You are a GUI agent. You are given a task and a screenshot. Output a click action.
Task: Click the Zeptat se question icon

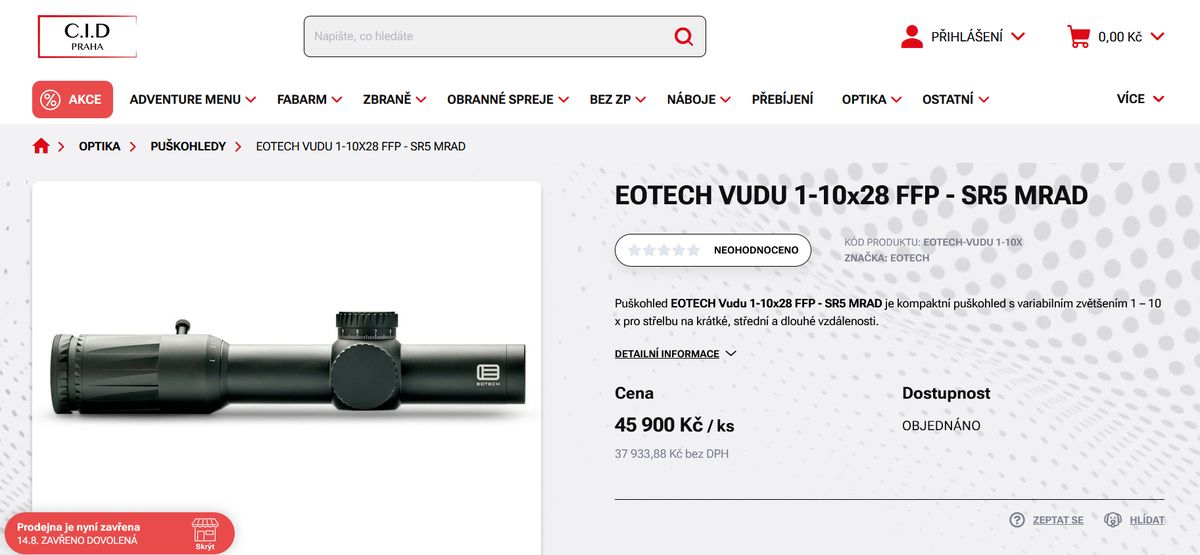[x=1017, y=520]
